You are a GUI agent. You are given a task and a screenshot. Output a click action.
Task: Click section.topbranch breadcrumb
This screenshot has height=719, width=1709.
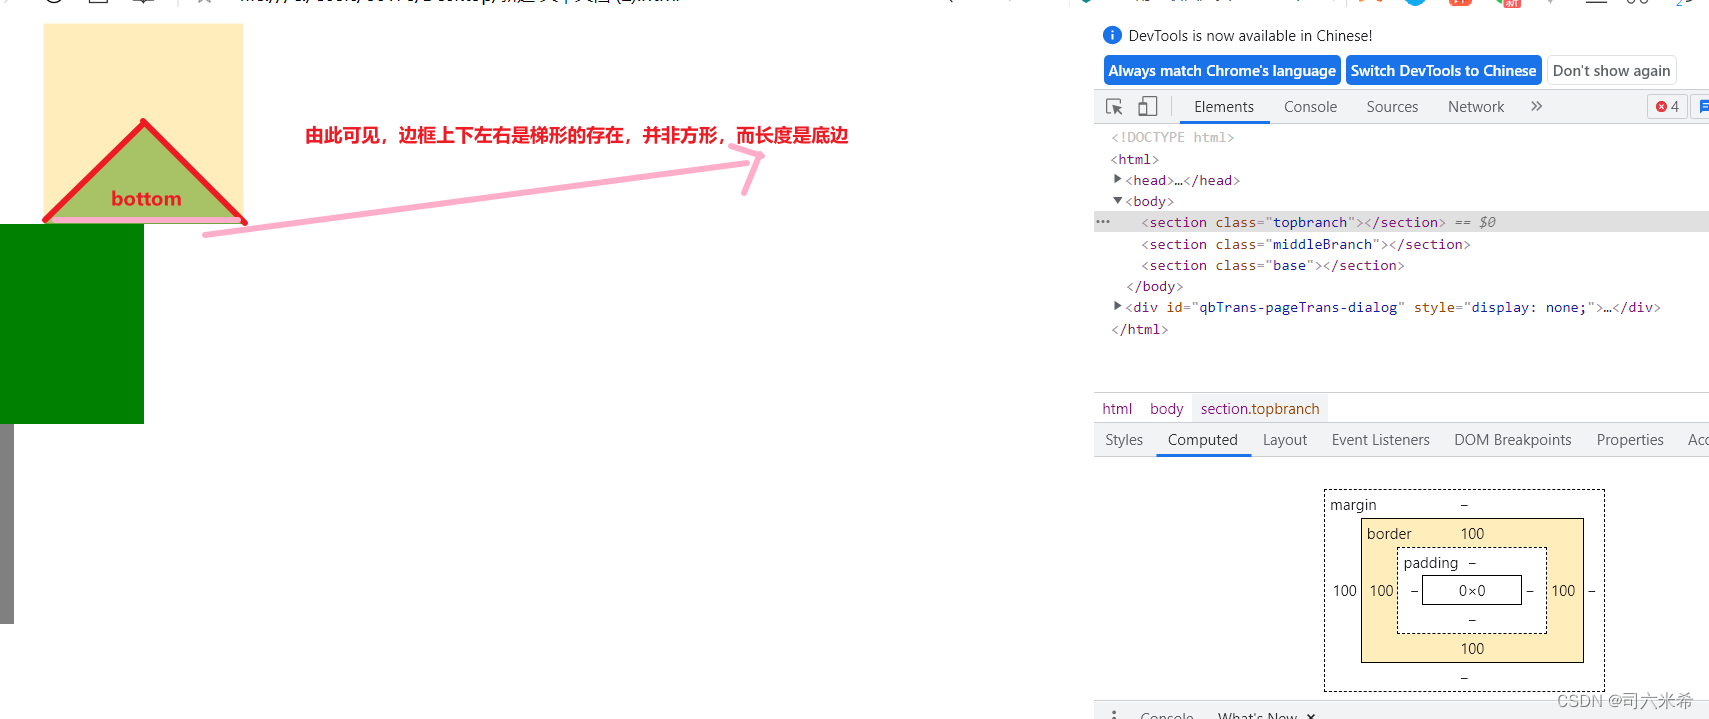click(1260, 408)
